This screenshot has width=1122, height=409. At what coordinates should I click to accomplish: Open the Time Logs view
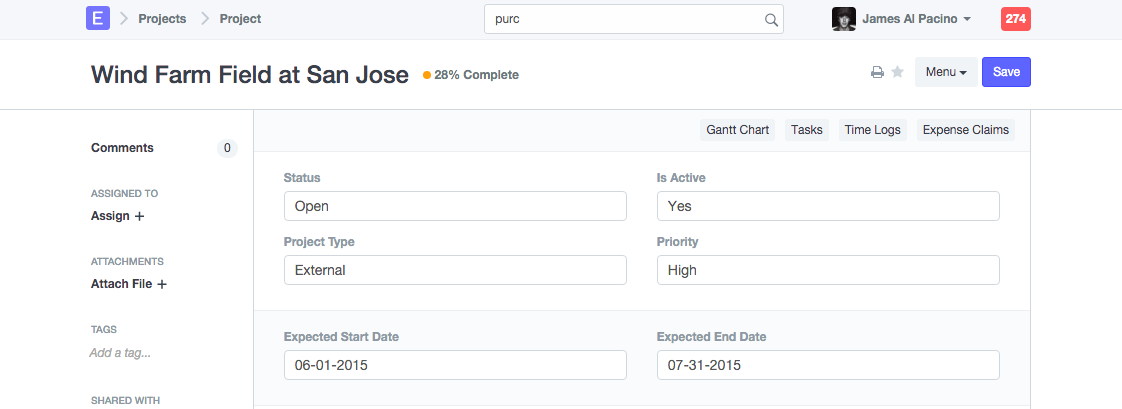point(872,130)
